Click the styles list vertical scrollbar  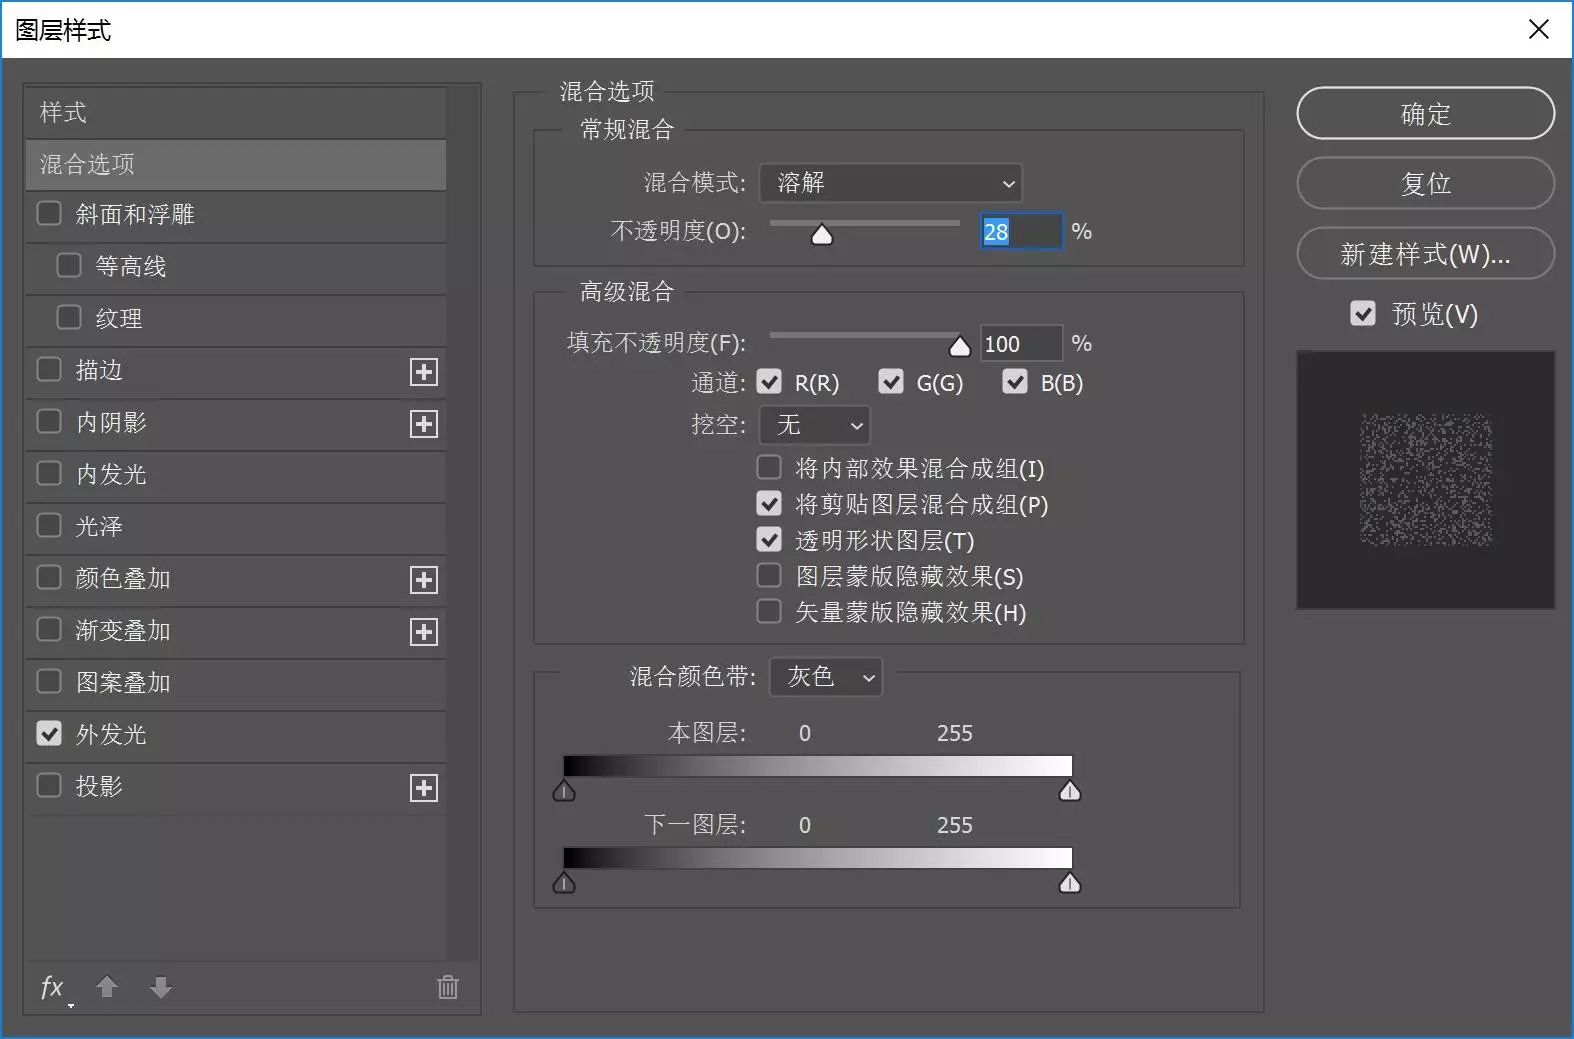coord(463,522)
